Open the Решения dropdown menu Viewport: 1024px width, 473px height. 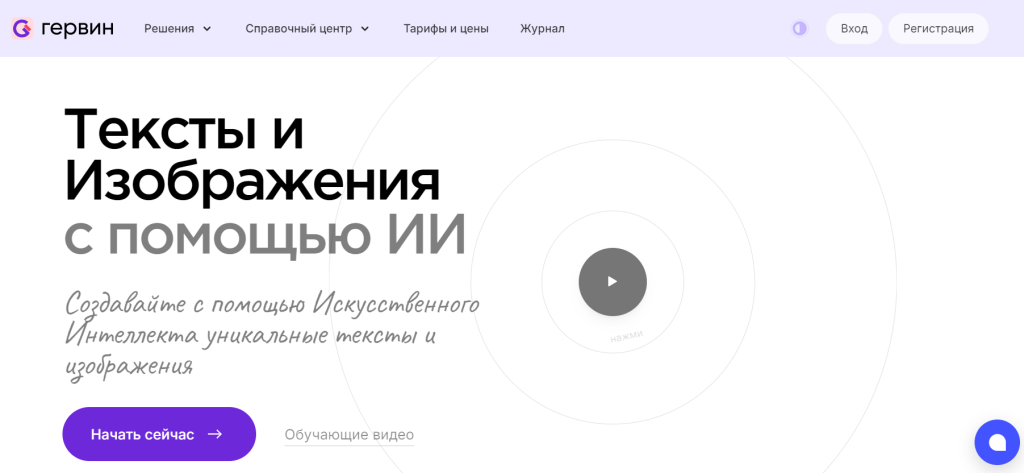[x=178, y=29]
